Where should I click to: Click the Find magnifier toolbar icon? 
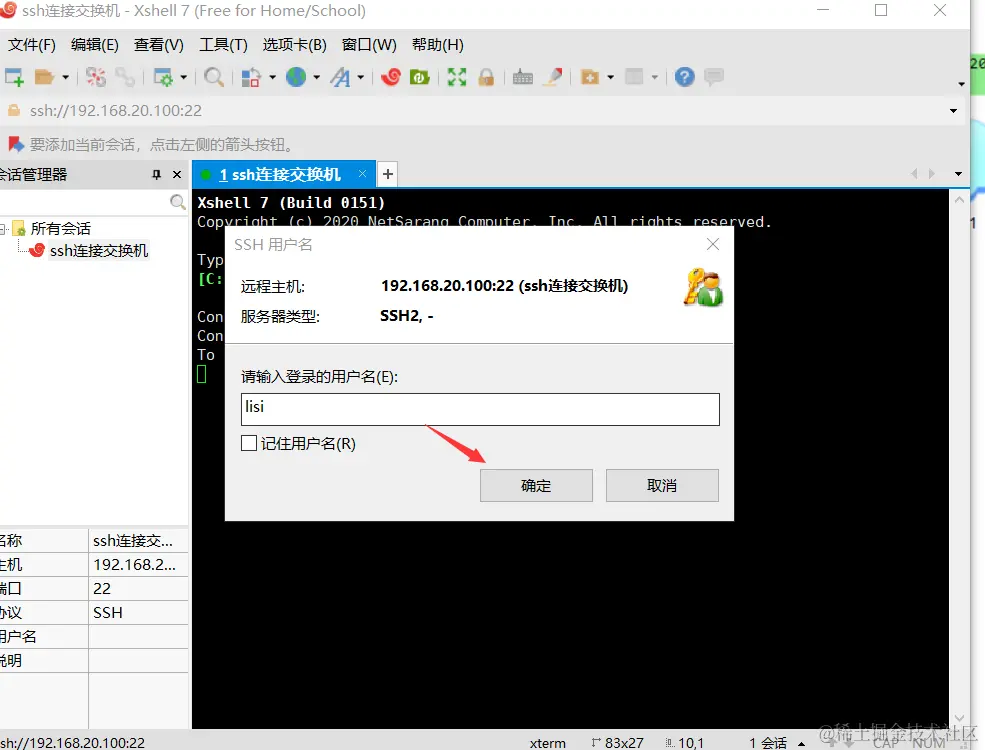tap(214, 77)
